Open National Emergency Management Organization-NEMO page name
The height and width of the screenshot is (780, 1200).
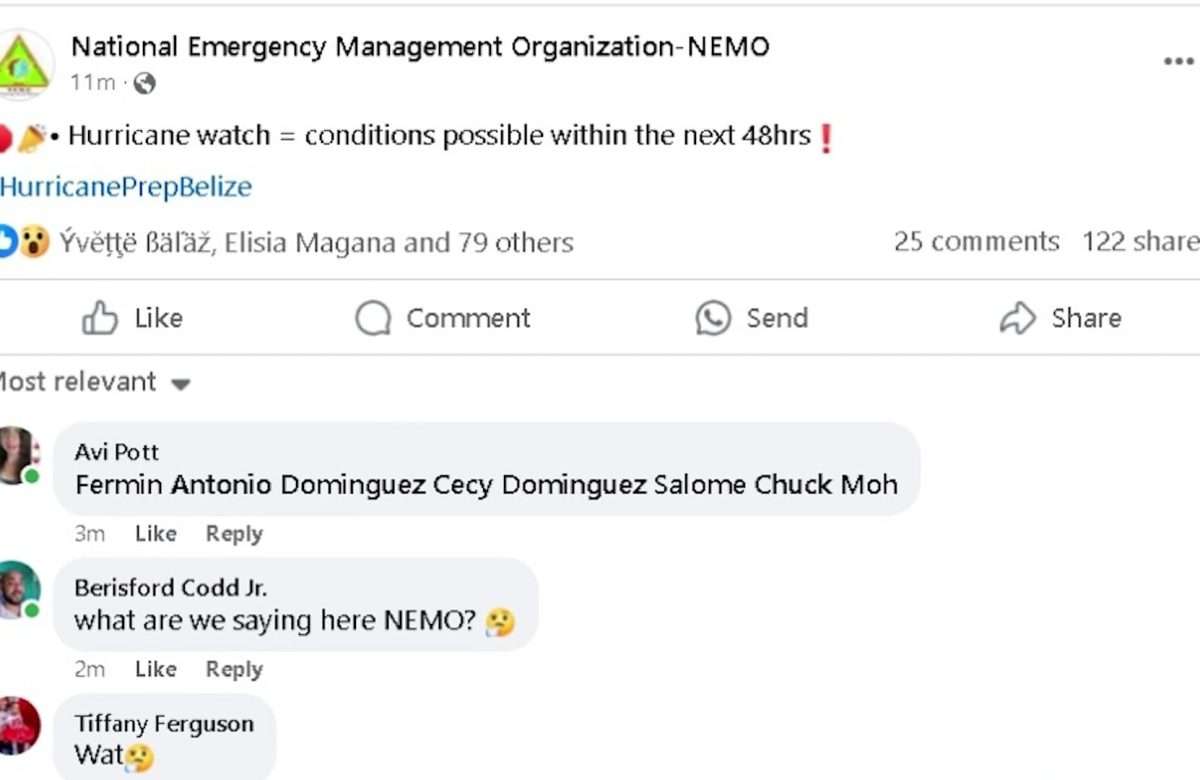pos(420,47)
